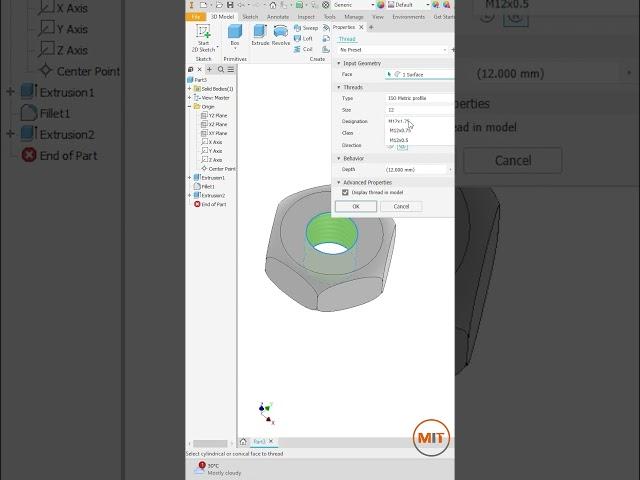Select the Sweep tool
640x480 pixels.
click(x=306, y=28)
